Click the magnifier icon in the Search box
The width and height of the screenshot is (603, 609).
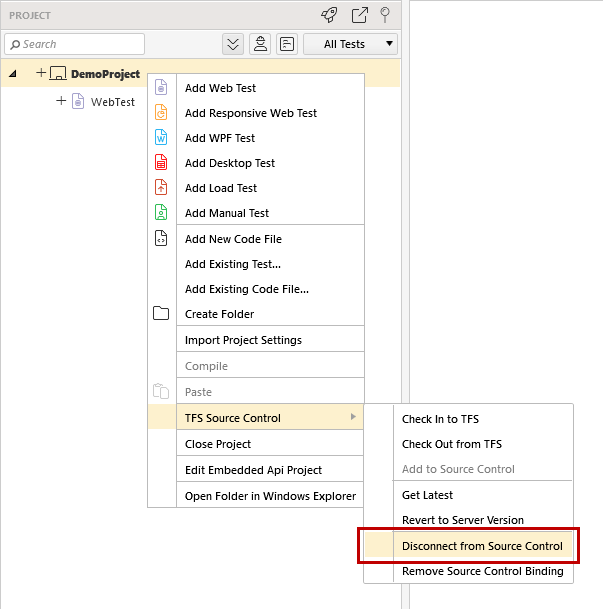[x=15, y=45]
